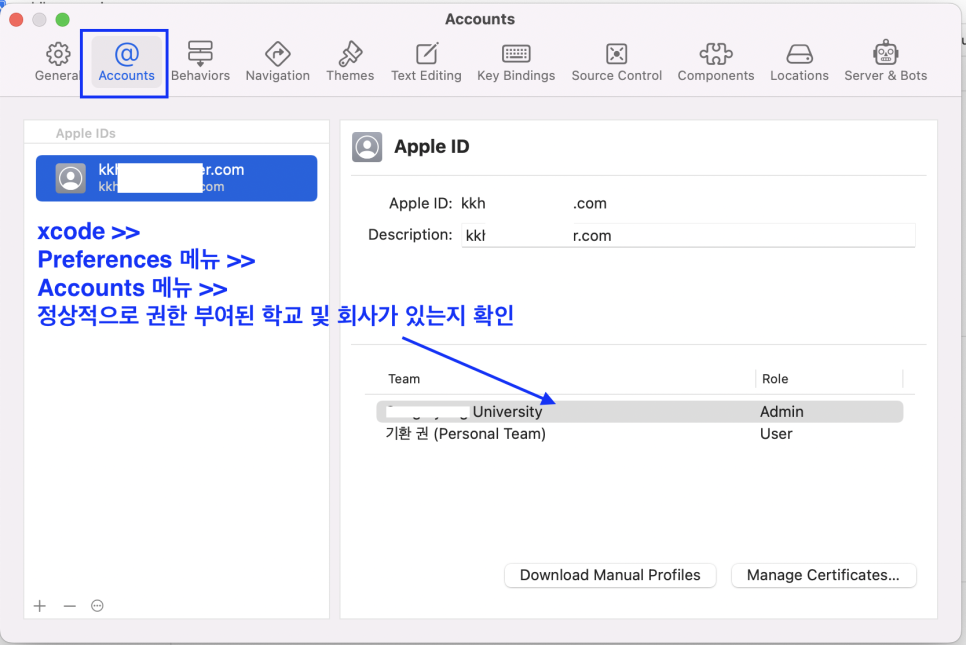Click the Admin role cell
This screenshot has width=966, height=645.
point(781,412)
